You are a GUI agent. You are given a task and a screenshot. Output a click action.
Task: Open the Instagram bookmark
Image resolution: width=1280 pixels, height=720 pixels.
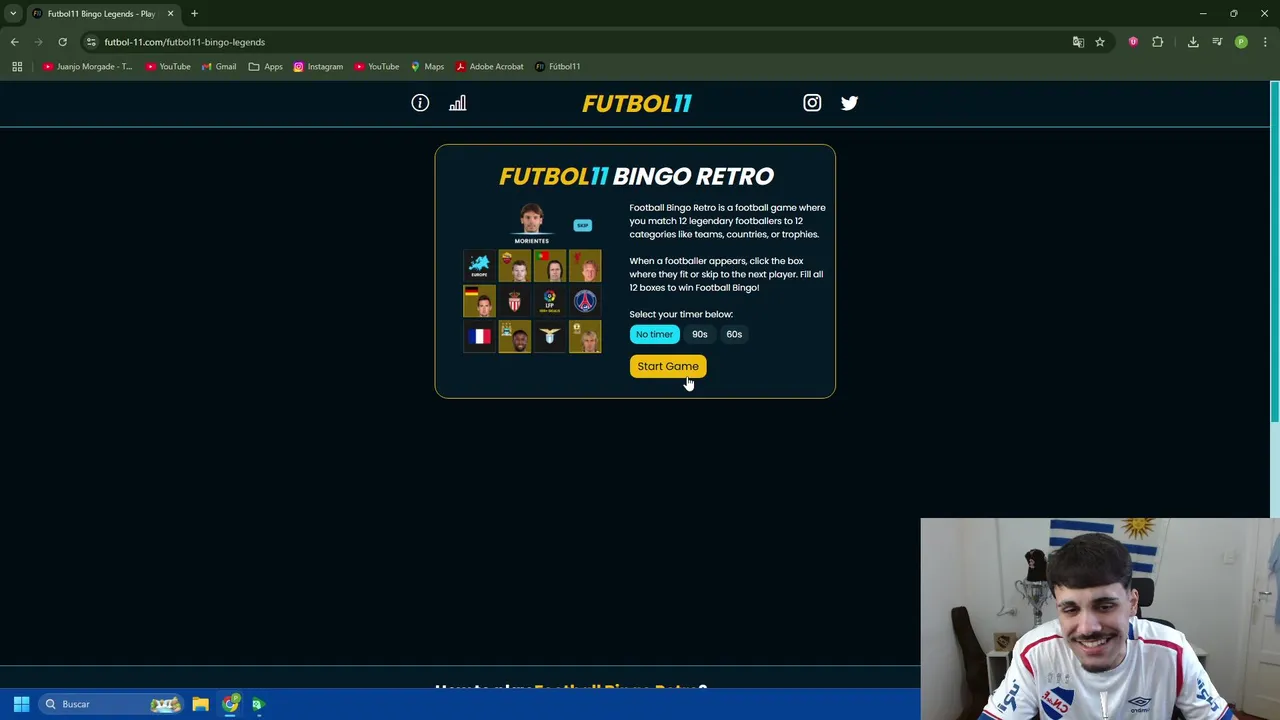click(x=318, y=66)
